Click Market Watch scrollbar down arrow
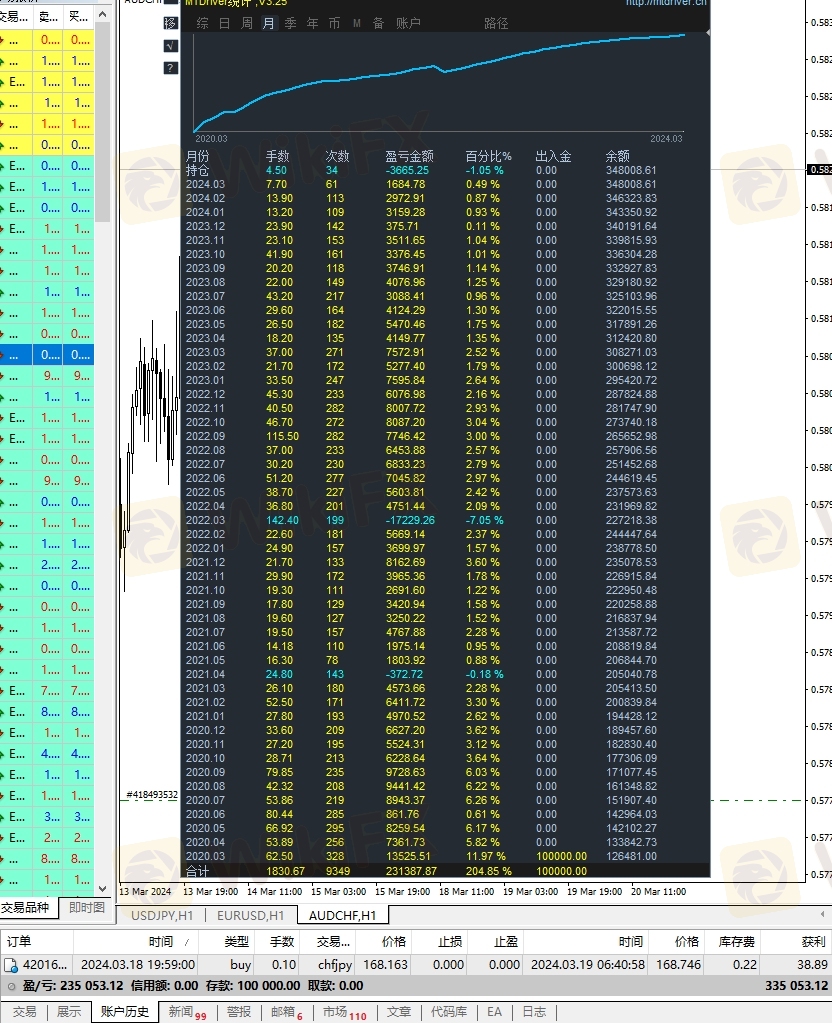 102,889
